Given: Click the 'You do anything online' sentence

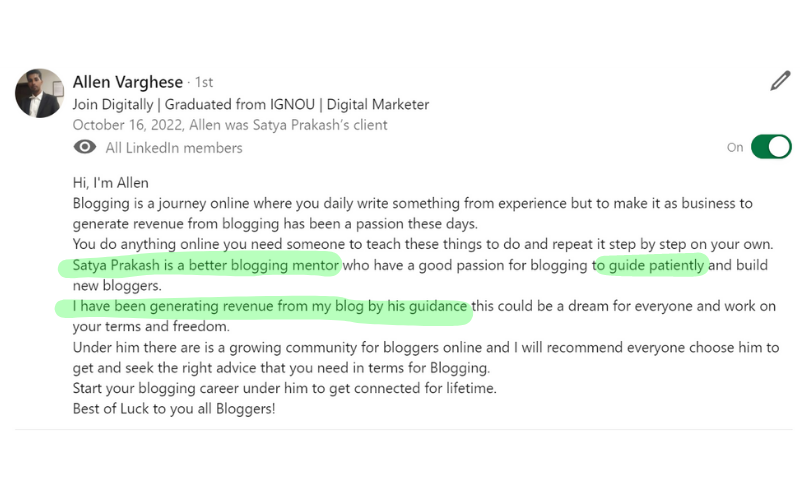Looking at the screenshot, I should pyautogui.click(x=423, y=244).
